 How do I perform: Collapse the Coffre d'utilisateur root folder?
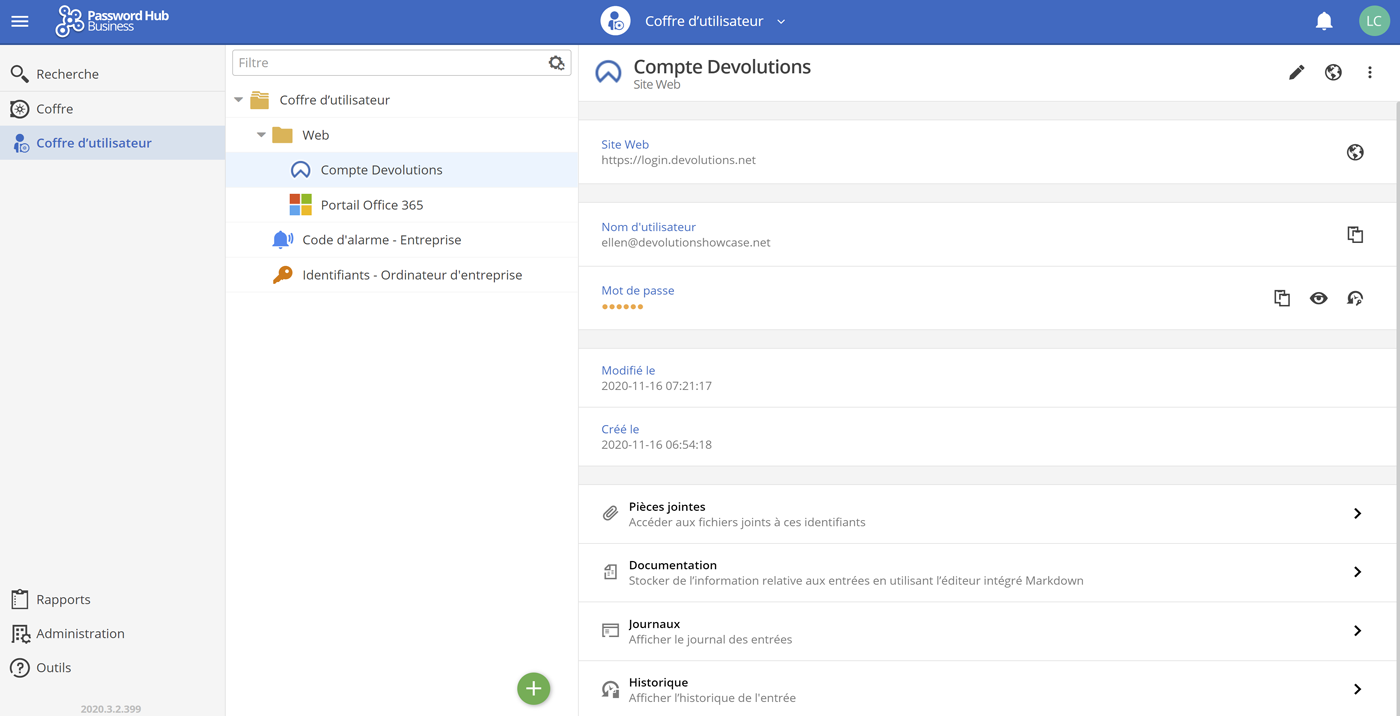239,100
